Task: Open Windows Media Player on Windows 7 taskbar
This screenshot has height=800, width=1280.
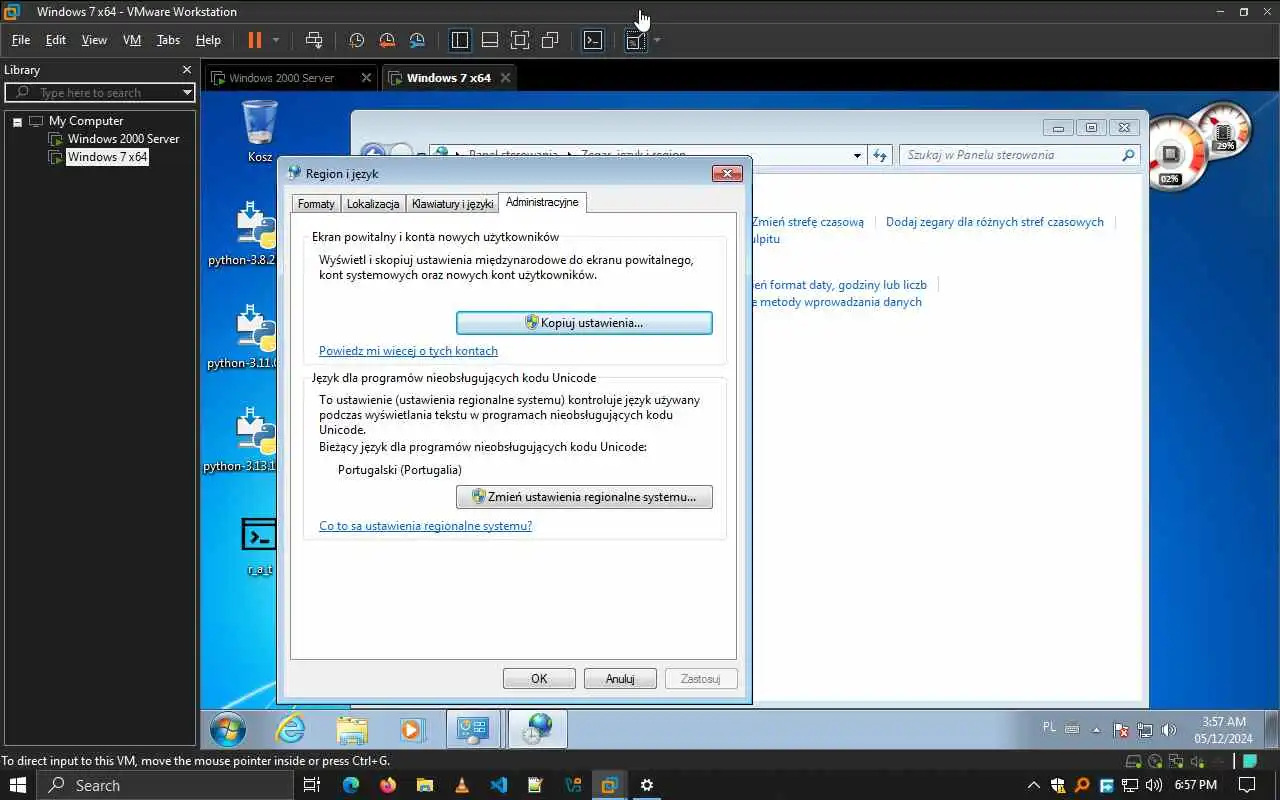Action: (412, 730)
